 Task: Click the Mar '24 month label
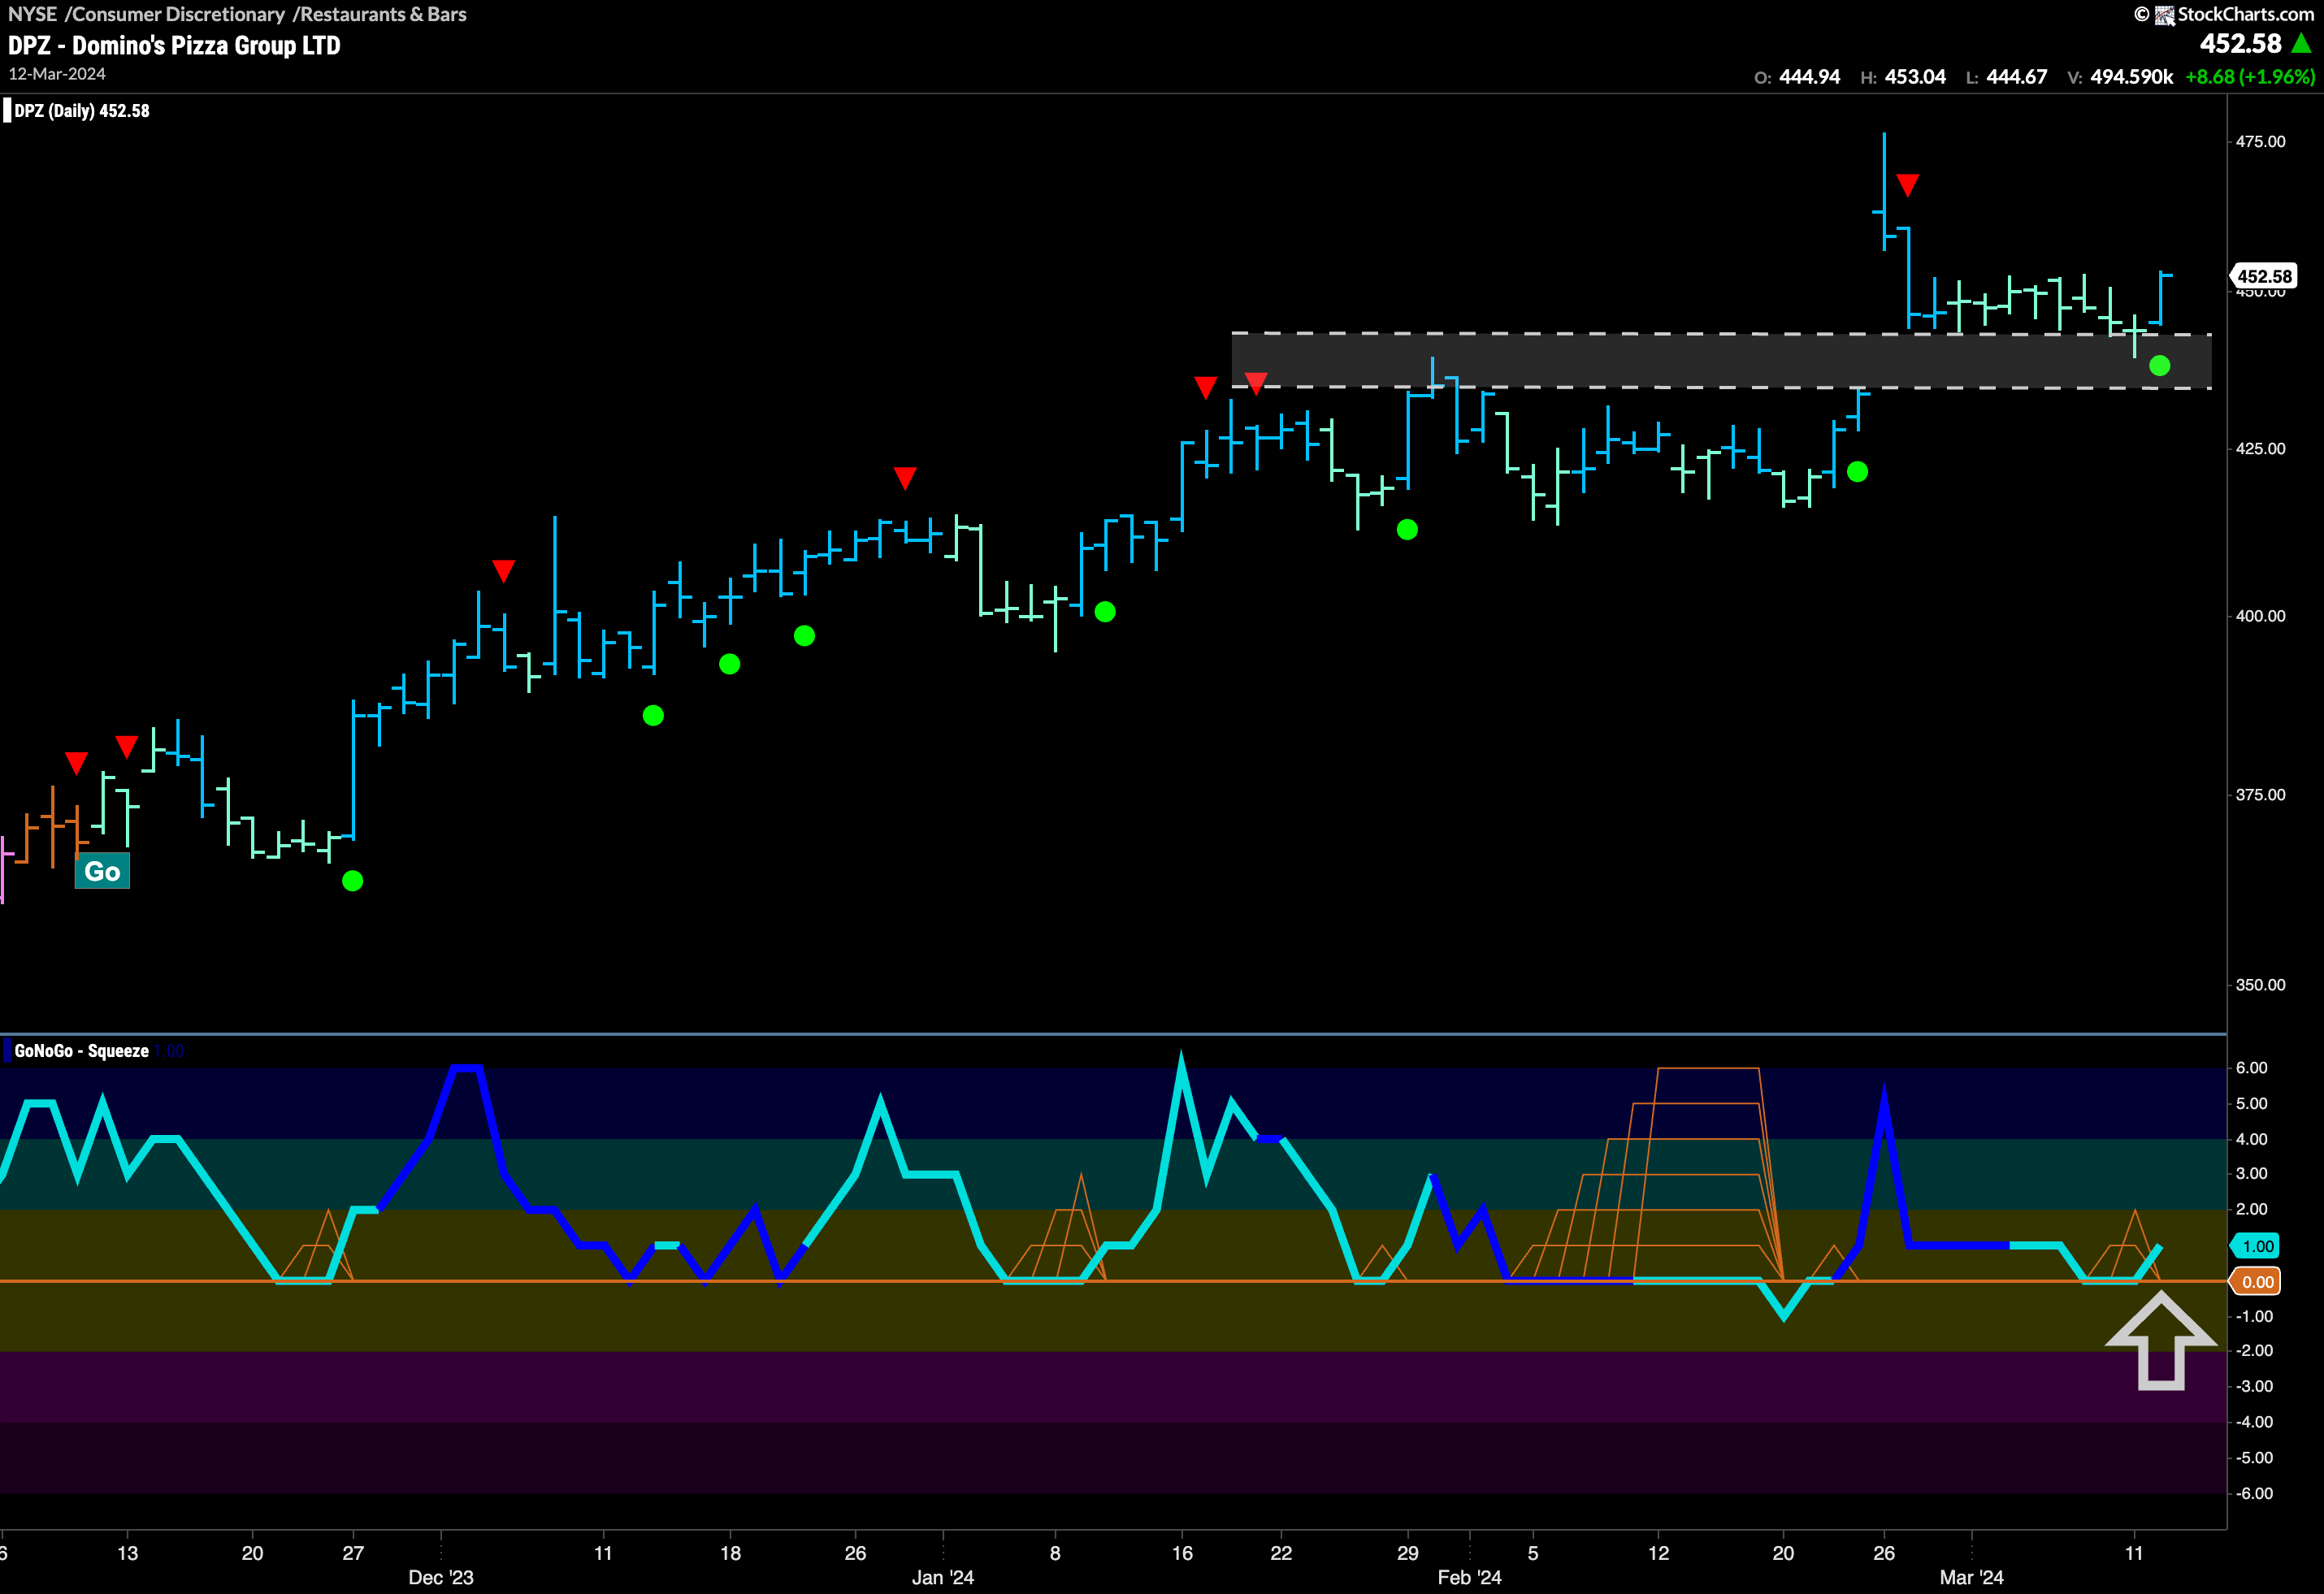coord(1971,1577)
